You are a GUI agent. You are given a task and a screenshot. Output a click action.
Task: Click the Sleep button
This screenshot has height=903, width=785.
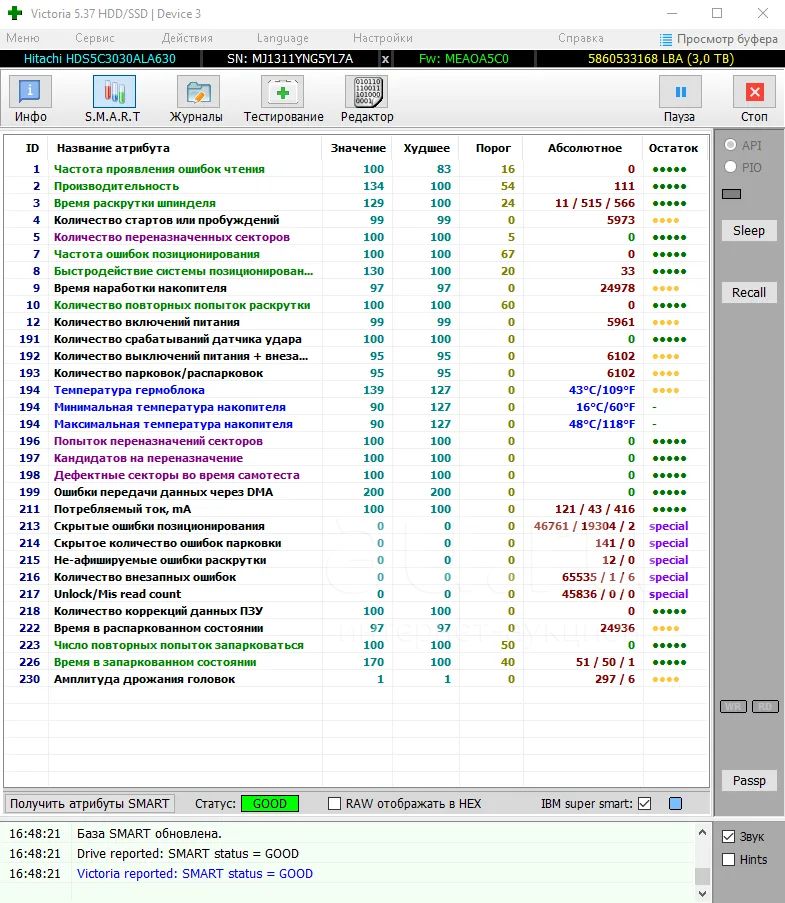[749, 231]
